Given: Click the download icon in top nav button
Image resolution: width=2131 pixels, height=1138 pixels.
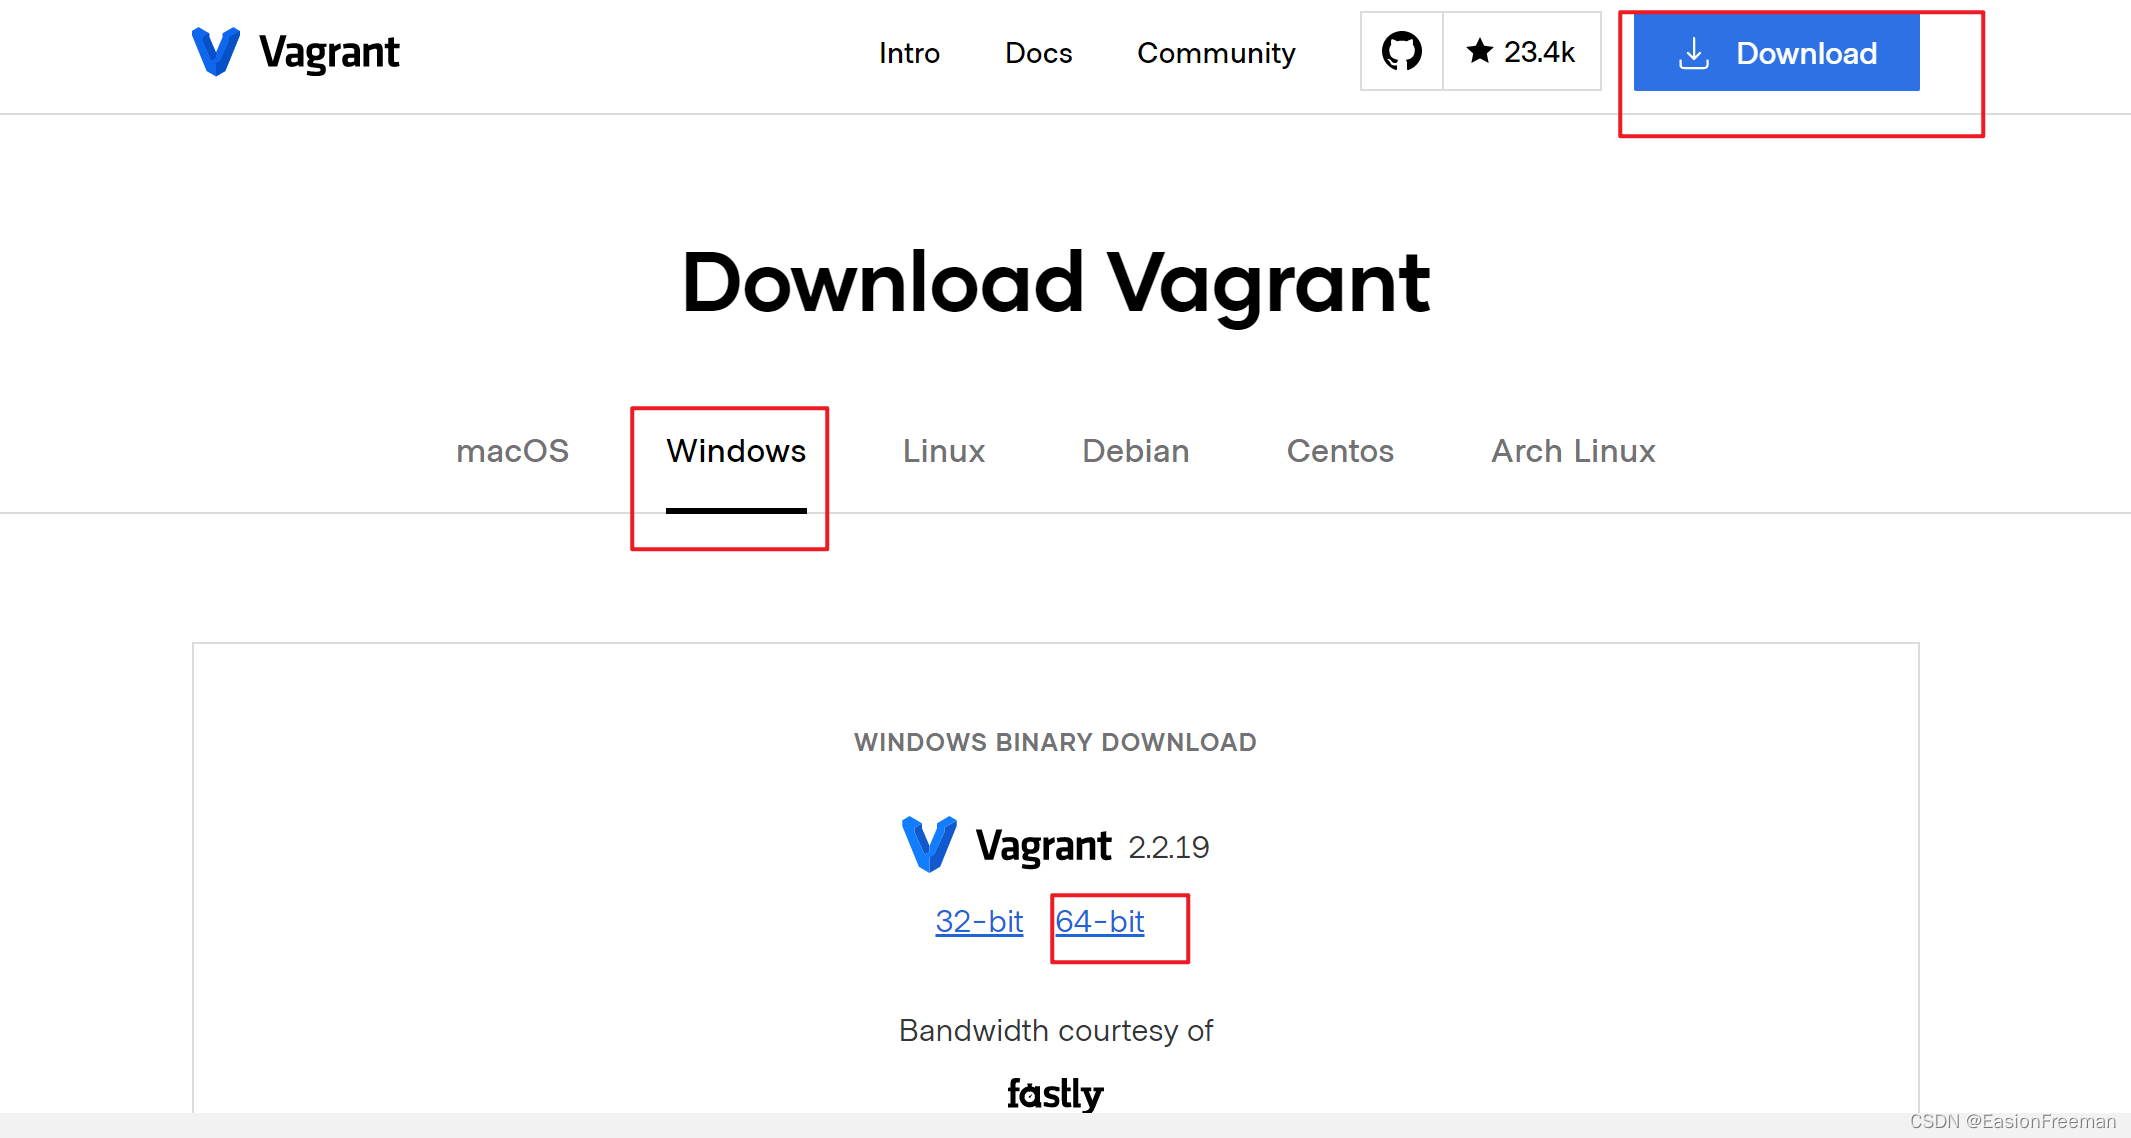Looking at the screenshot, I should tap(1691, 54).
